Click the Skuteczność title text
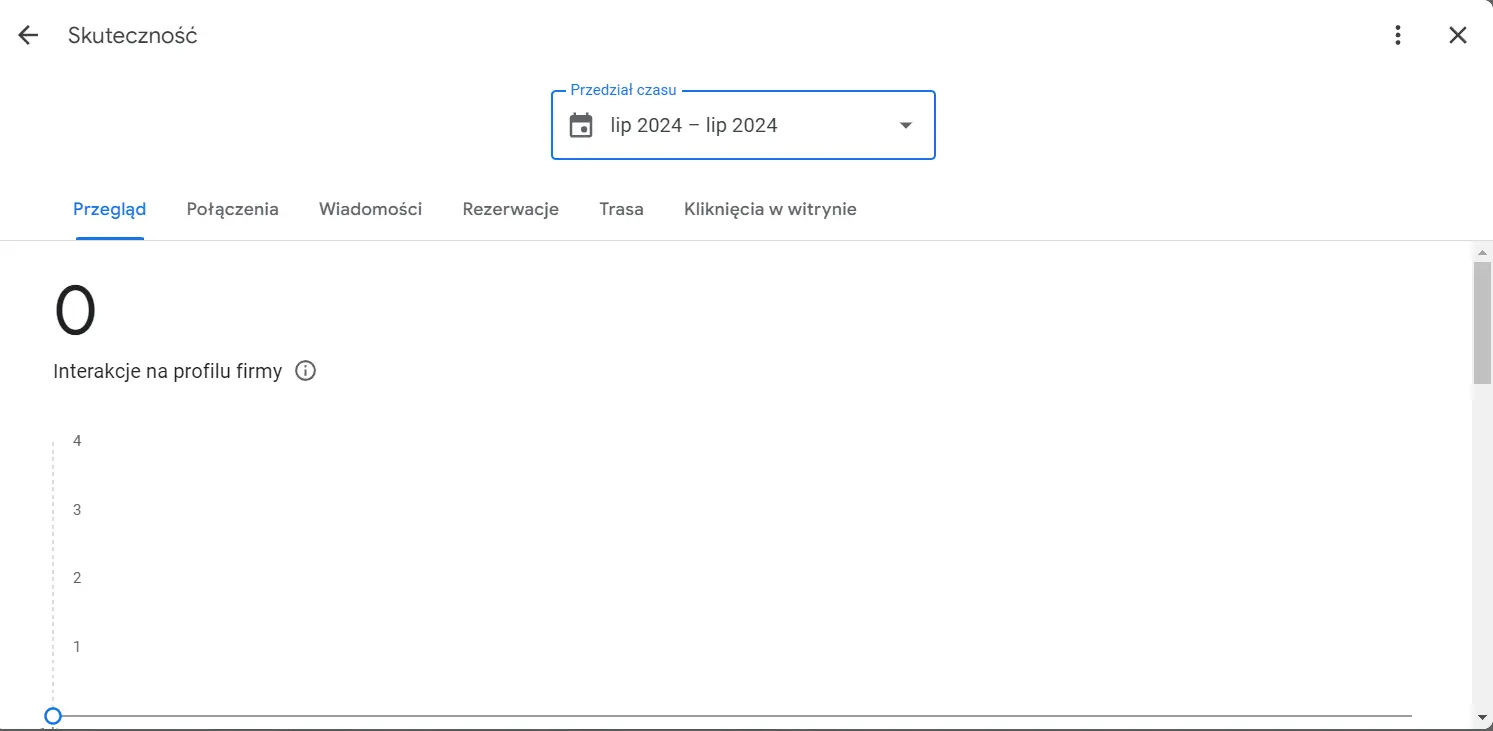1493x731 pixels. [133, 35]
